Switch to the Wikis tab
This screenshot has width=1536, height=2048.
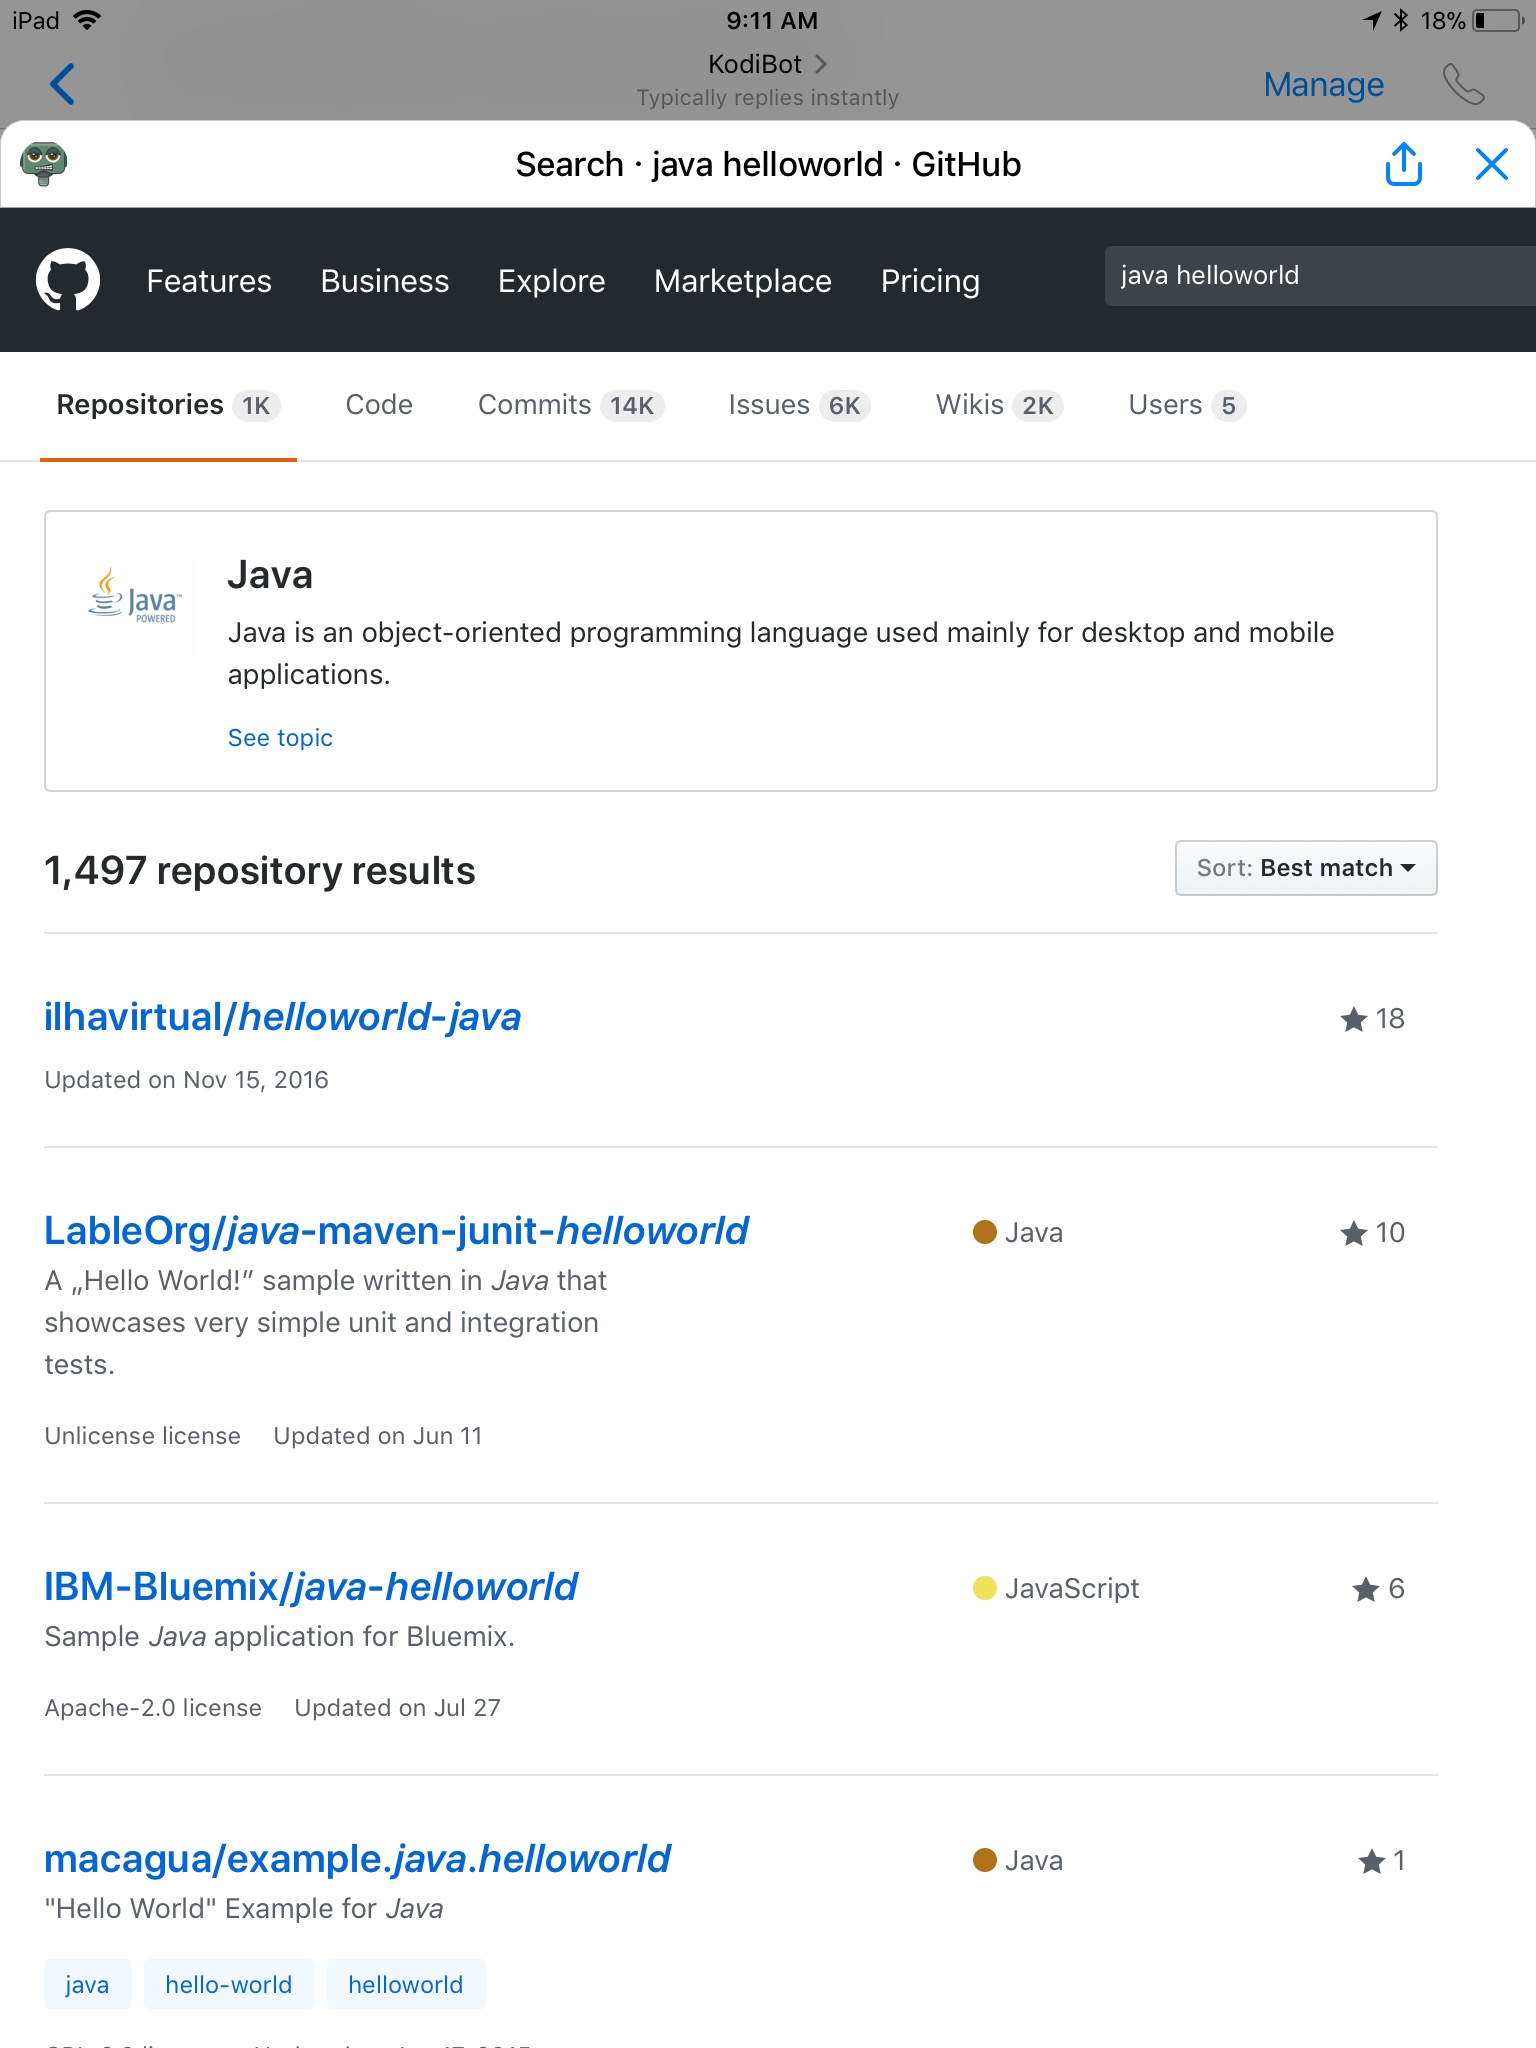1000,405
